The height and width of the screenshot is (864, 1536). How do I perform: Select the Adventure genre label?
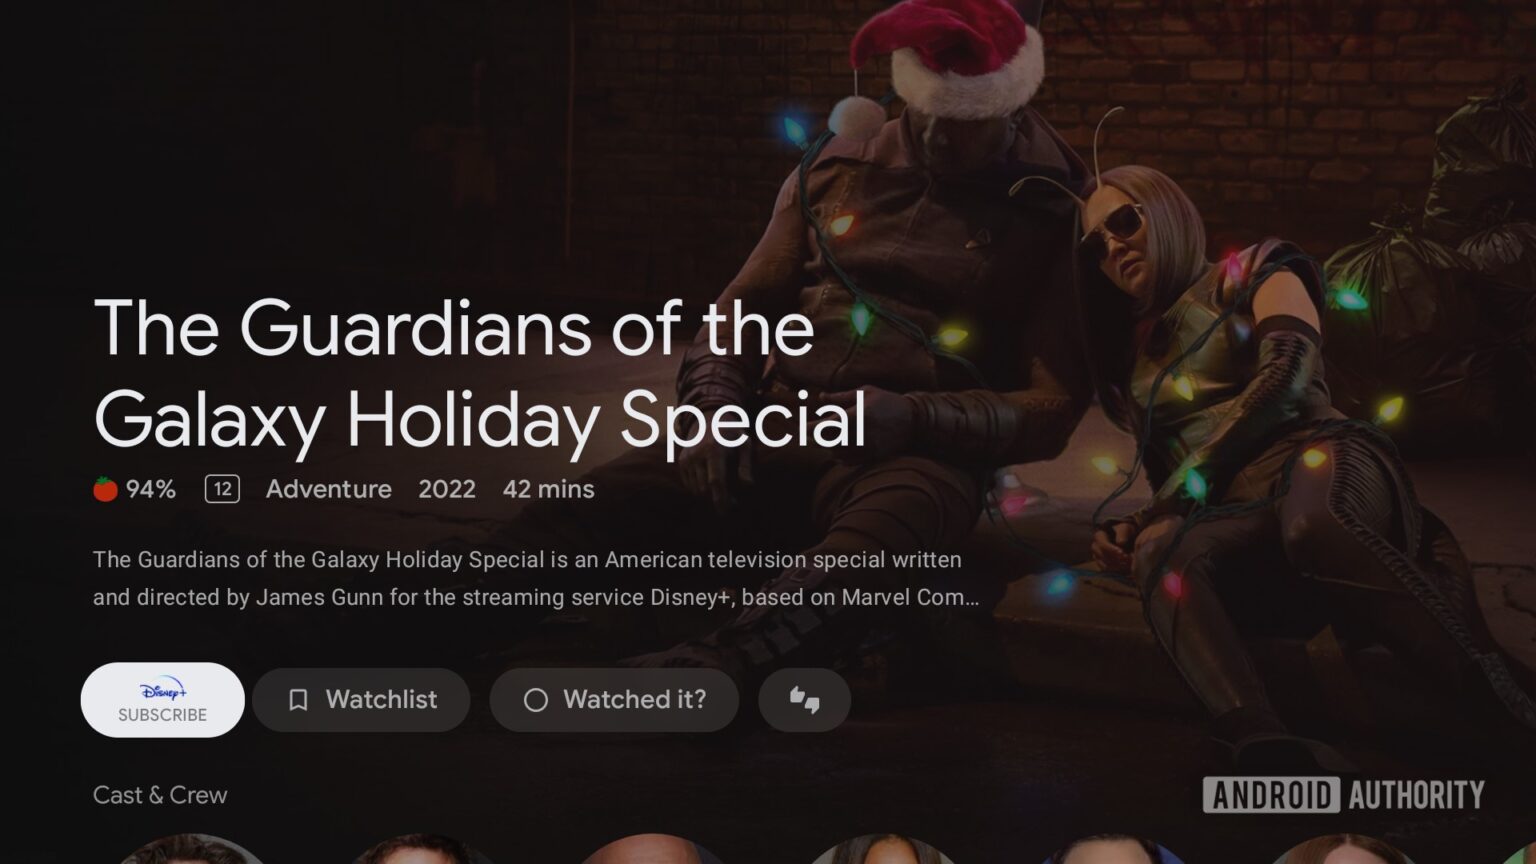click(329, 489)
